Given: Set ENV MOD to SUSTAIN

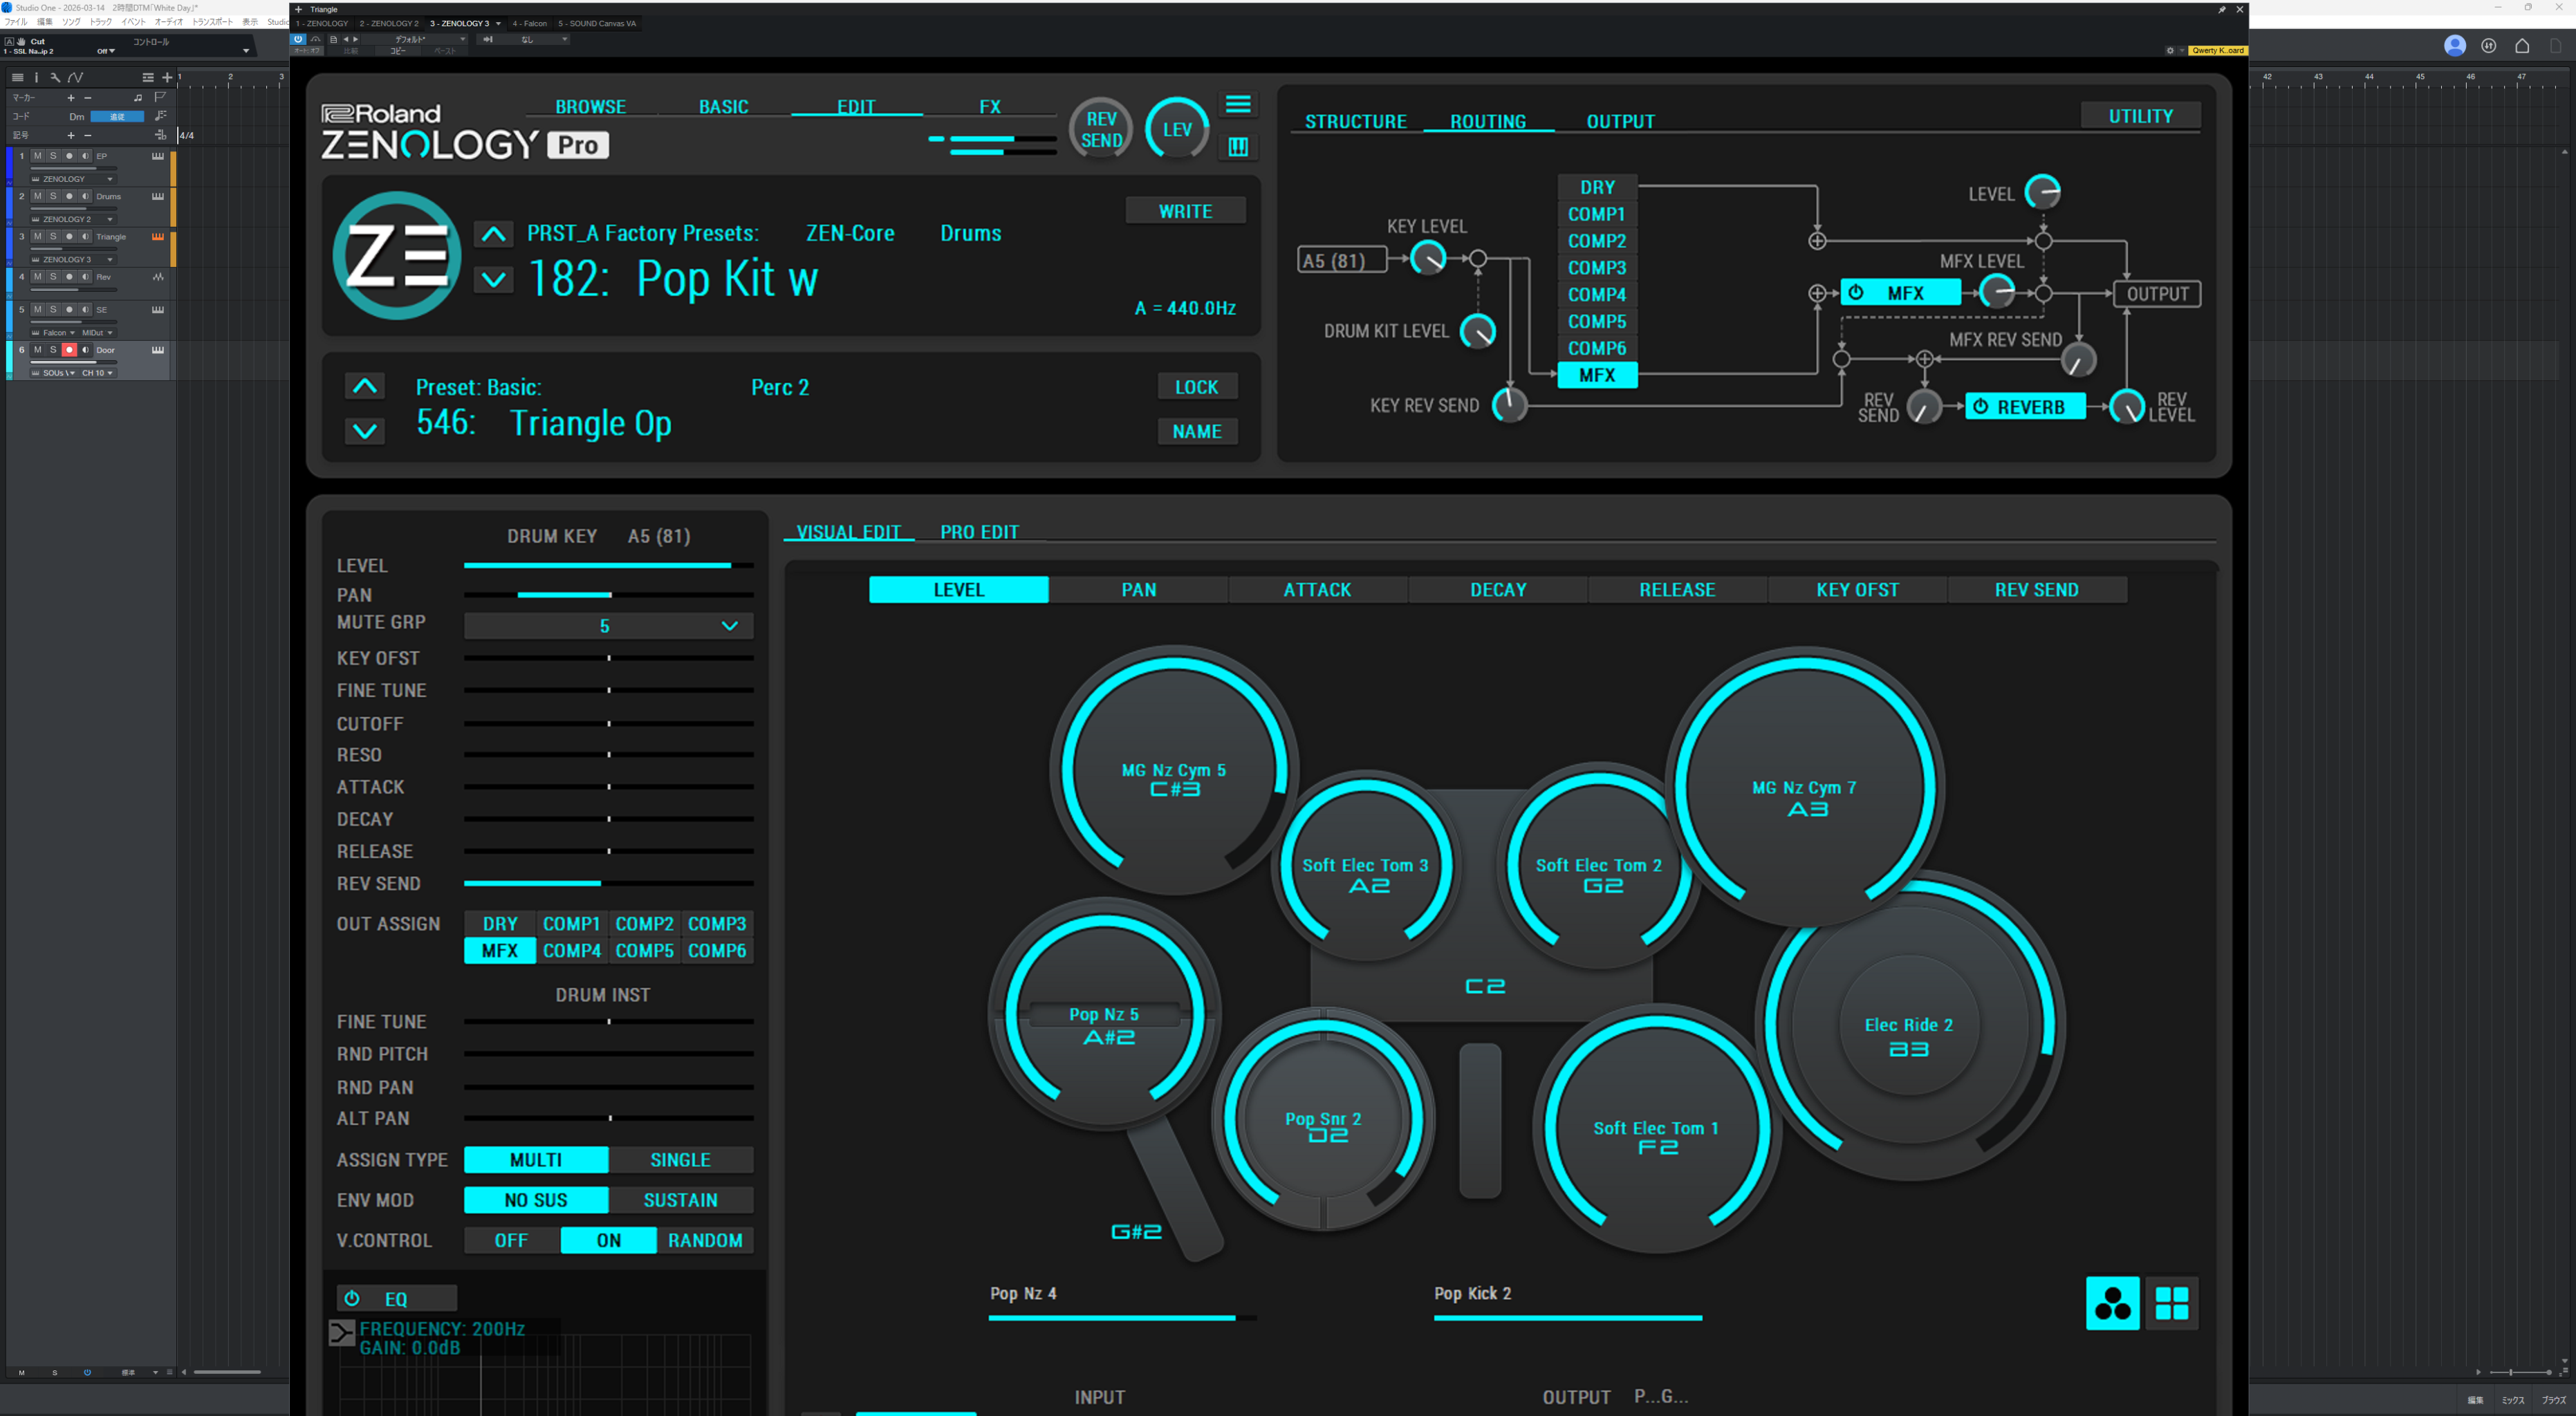Looking at the screenshot, I should pos(680,1200).
